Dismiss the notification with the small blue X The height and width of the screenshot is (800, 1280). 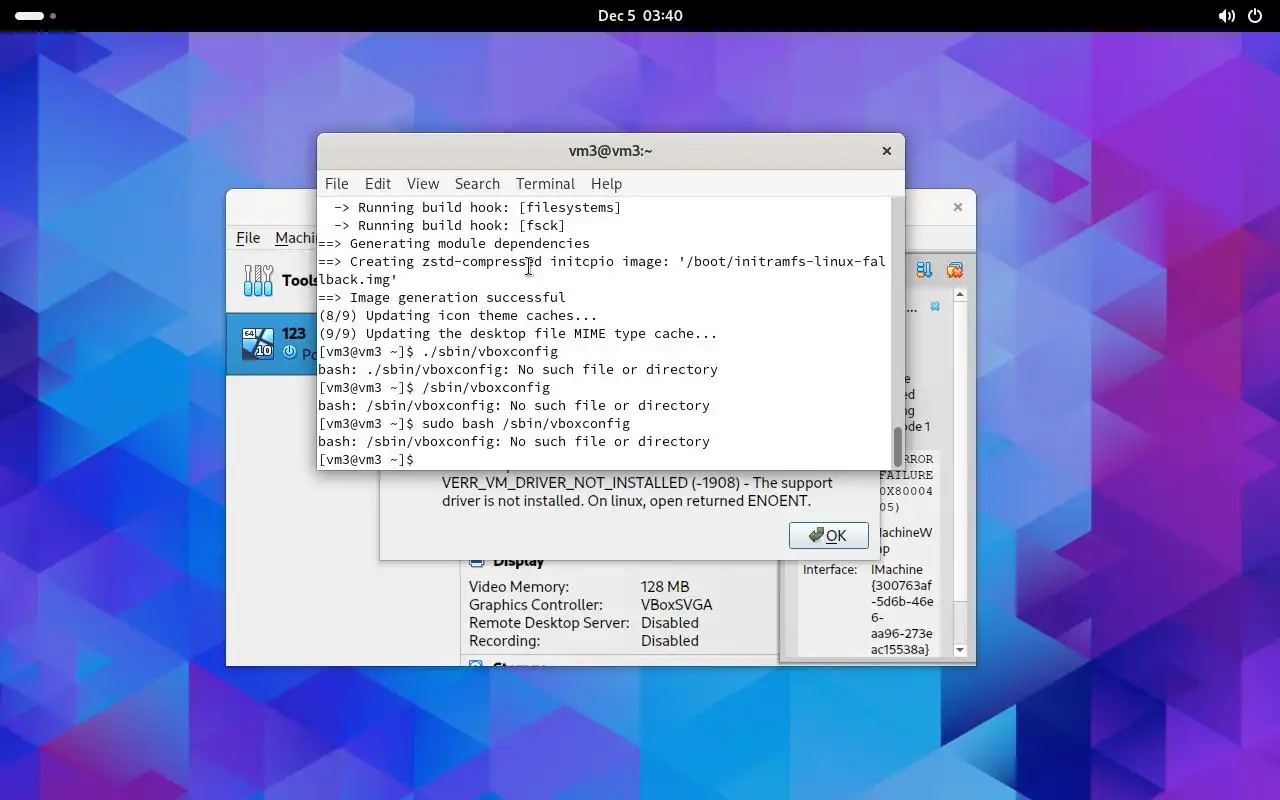click(x=935, y=306)
